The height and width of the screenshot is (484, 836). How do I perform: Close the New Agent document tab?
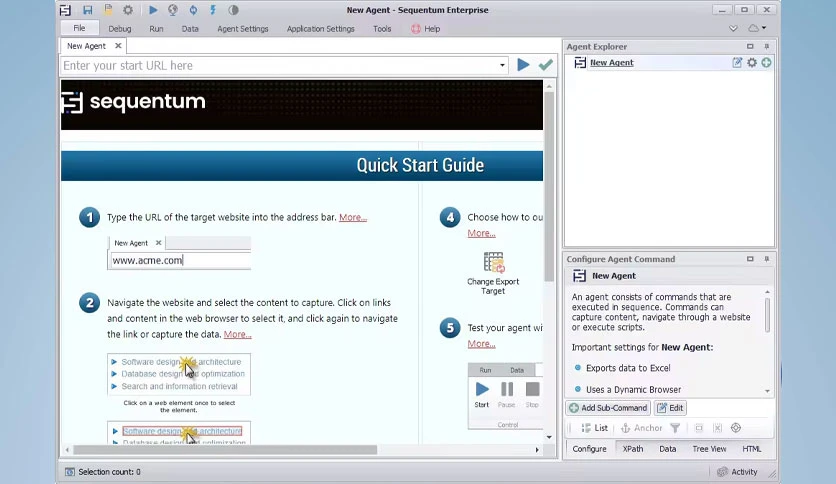(118, 46)
